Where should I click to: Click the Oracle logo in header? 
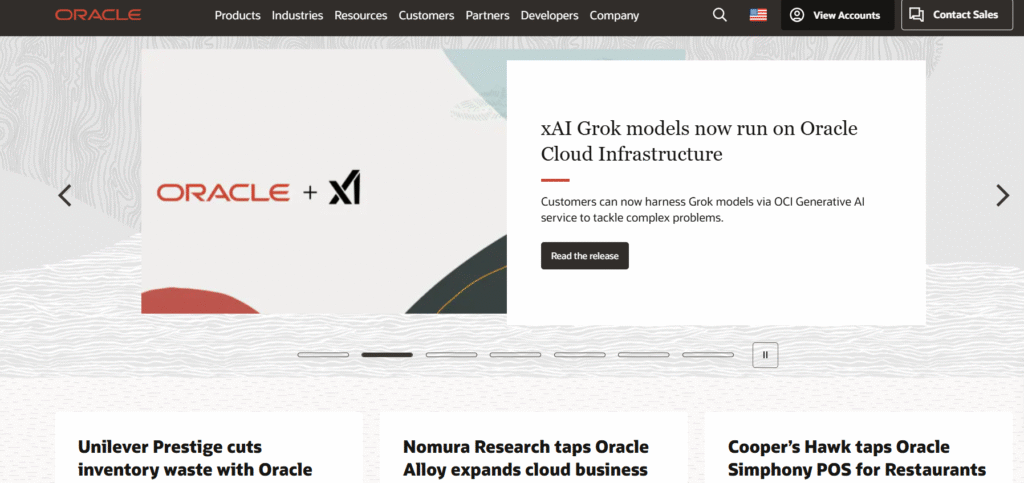(98, 15)
